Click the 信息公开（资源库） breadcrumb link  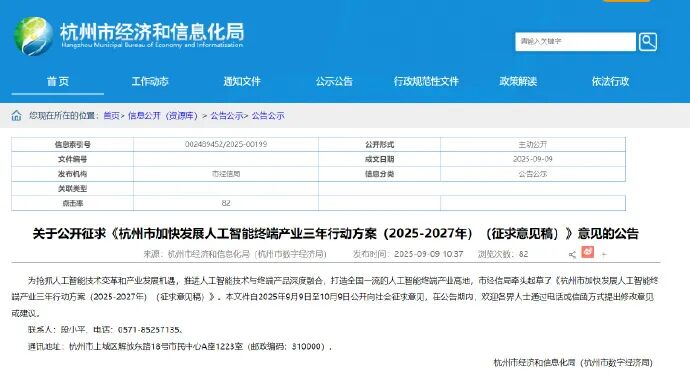pyautogui.click(x=163, y=116)
